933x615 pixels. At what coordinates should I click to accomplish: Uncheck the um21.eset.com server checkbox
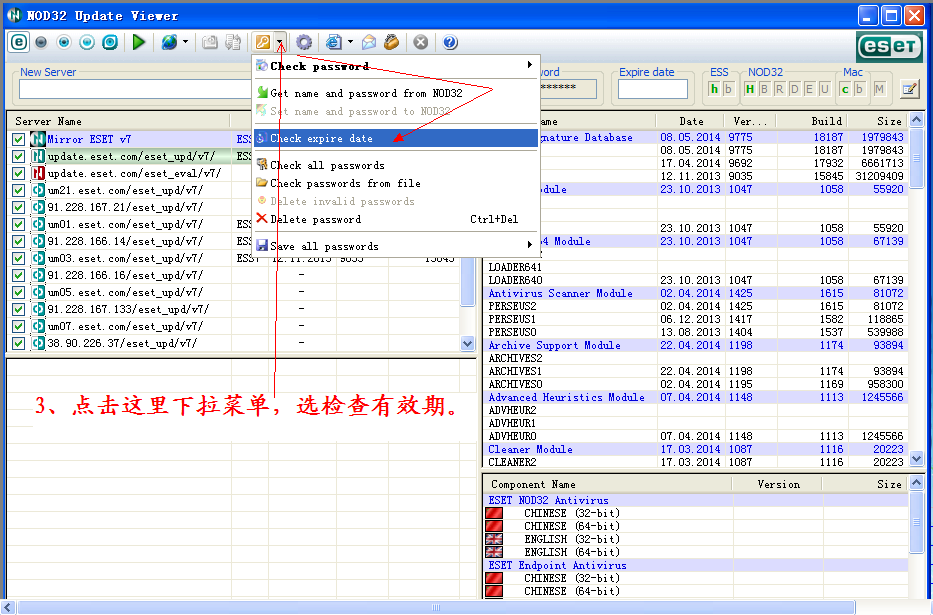point(18,190)
